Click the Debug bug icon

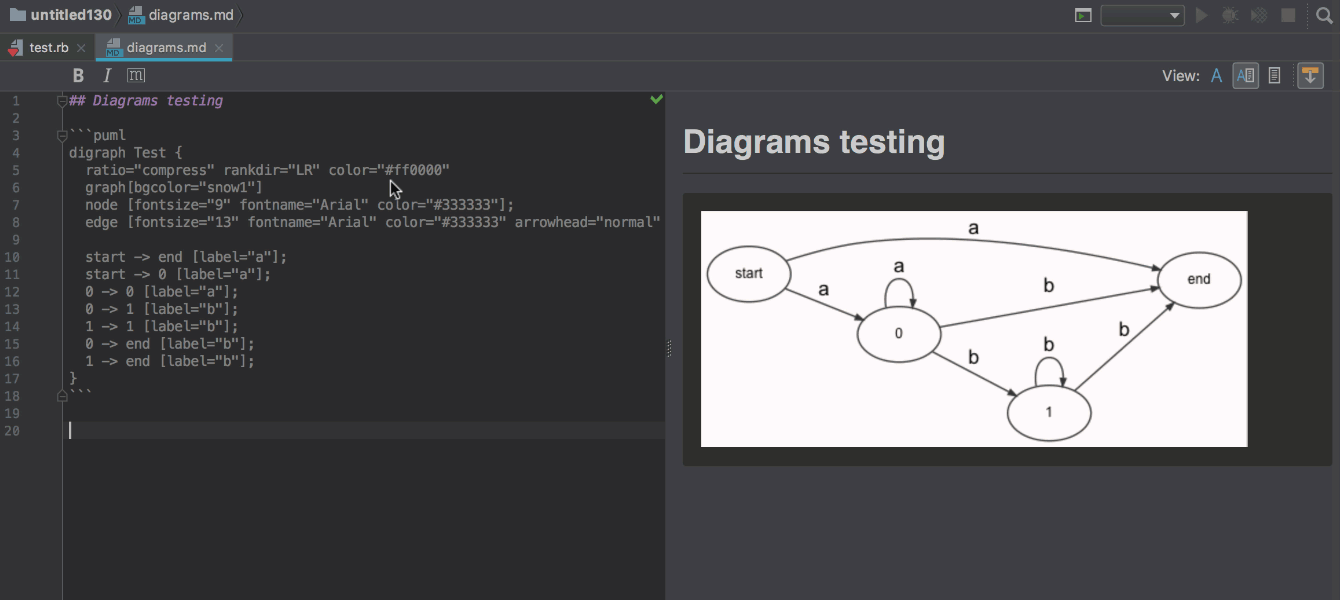coord(1230,15)
